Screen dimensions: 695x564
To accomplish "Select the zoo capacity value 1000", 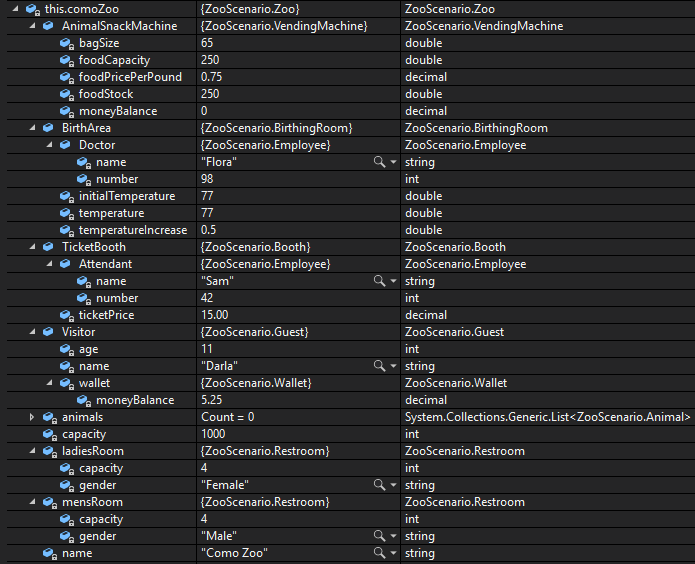I will click(213, 434).
